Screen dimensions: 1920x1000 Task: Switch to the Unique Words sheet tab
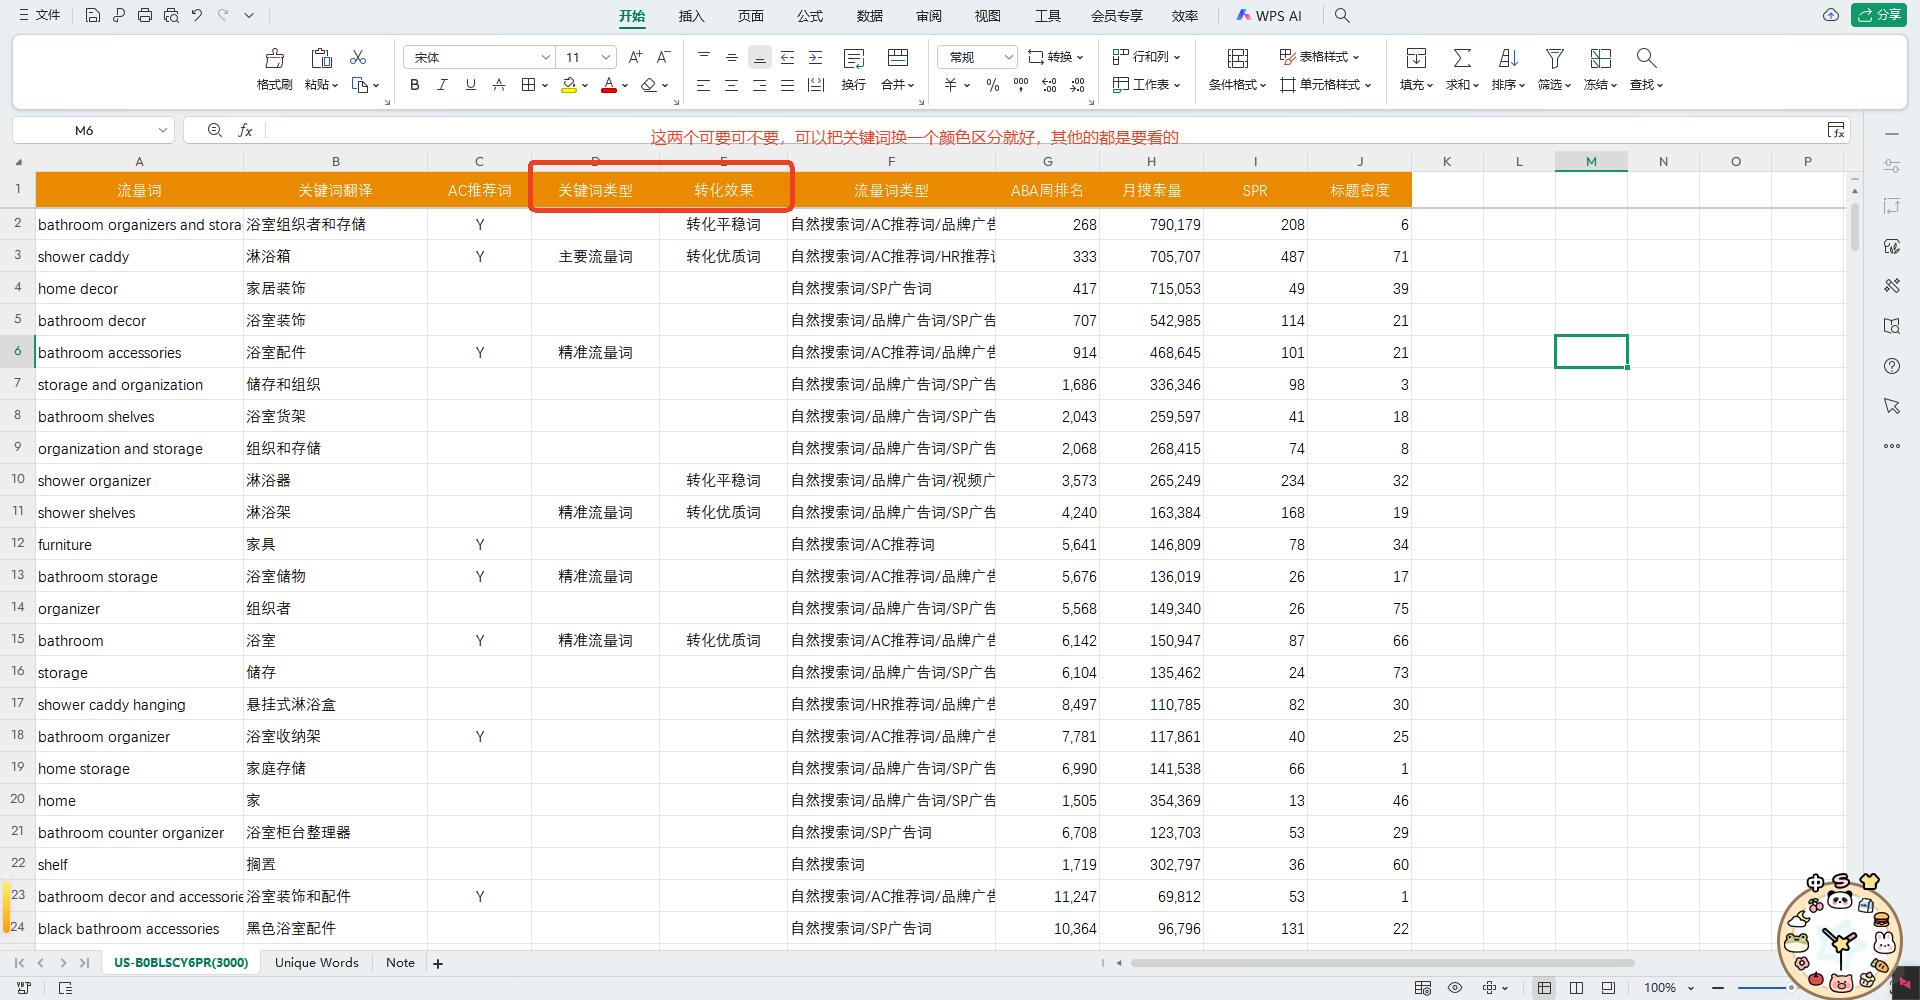[316, 963]
